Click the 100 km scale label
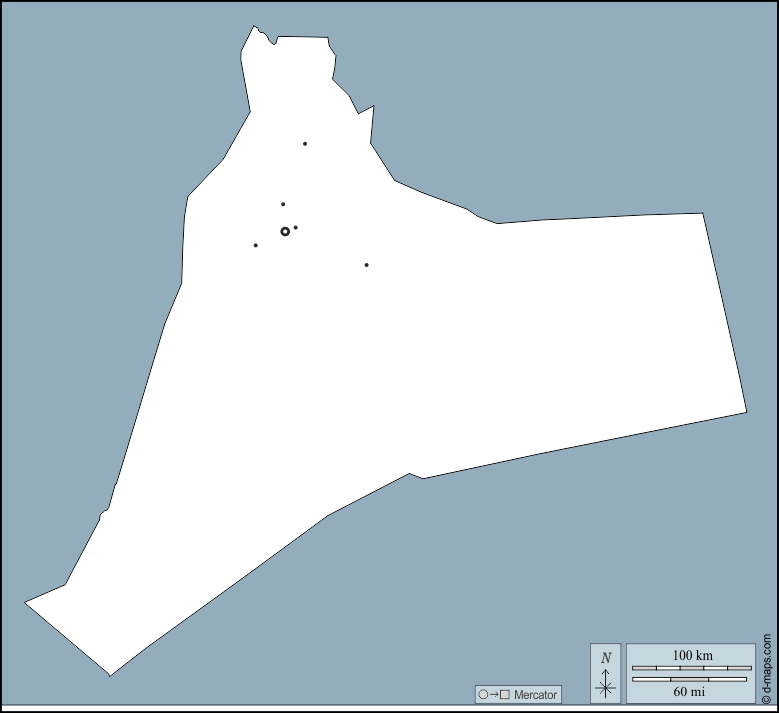779x713 pixels. click(691, 655)
